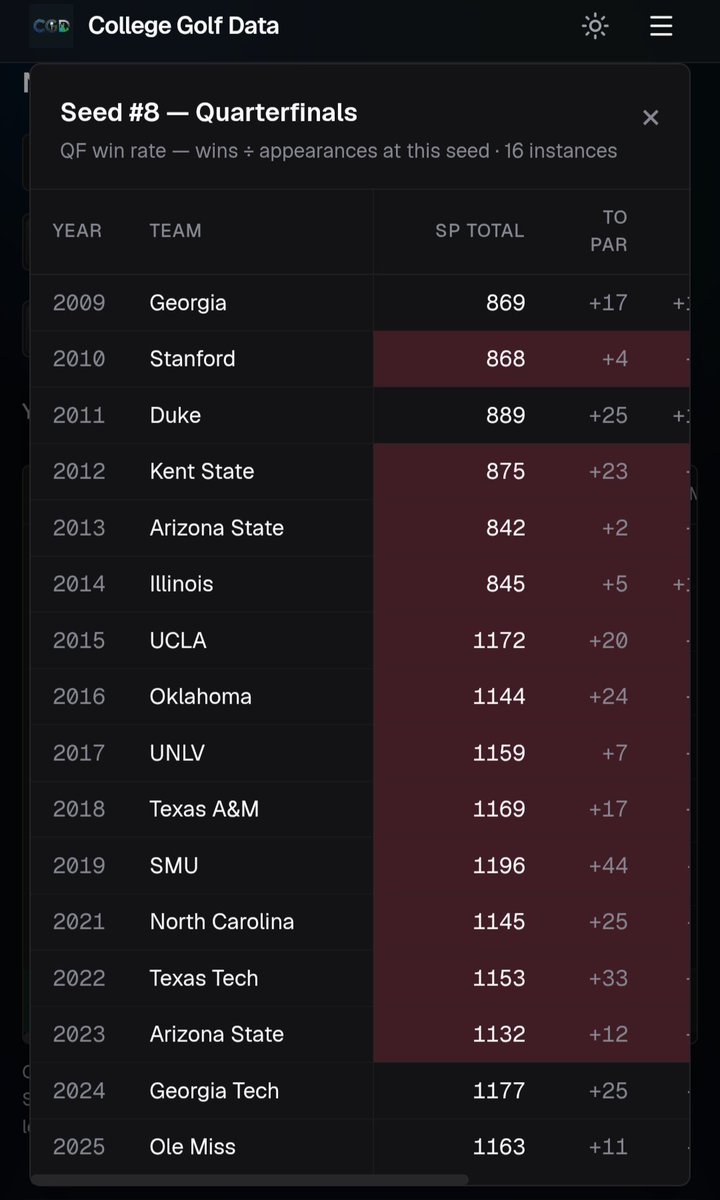This screenshot has width=720, height=1200.
Task: Select the 2019 SMU row
Action: pyautogui.click(x=360, y=866)
